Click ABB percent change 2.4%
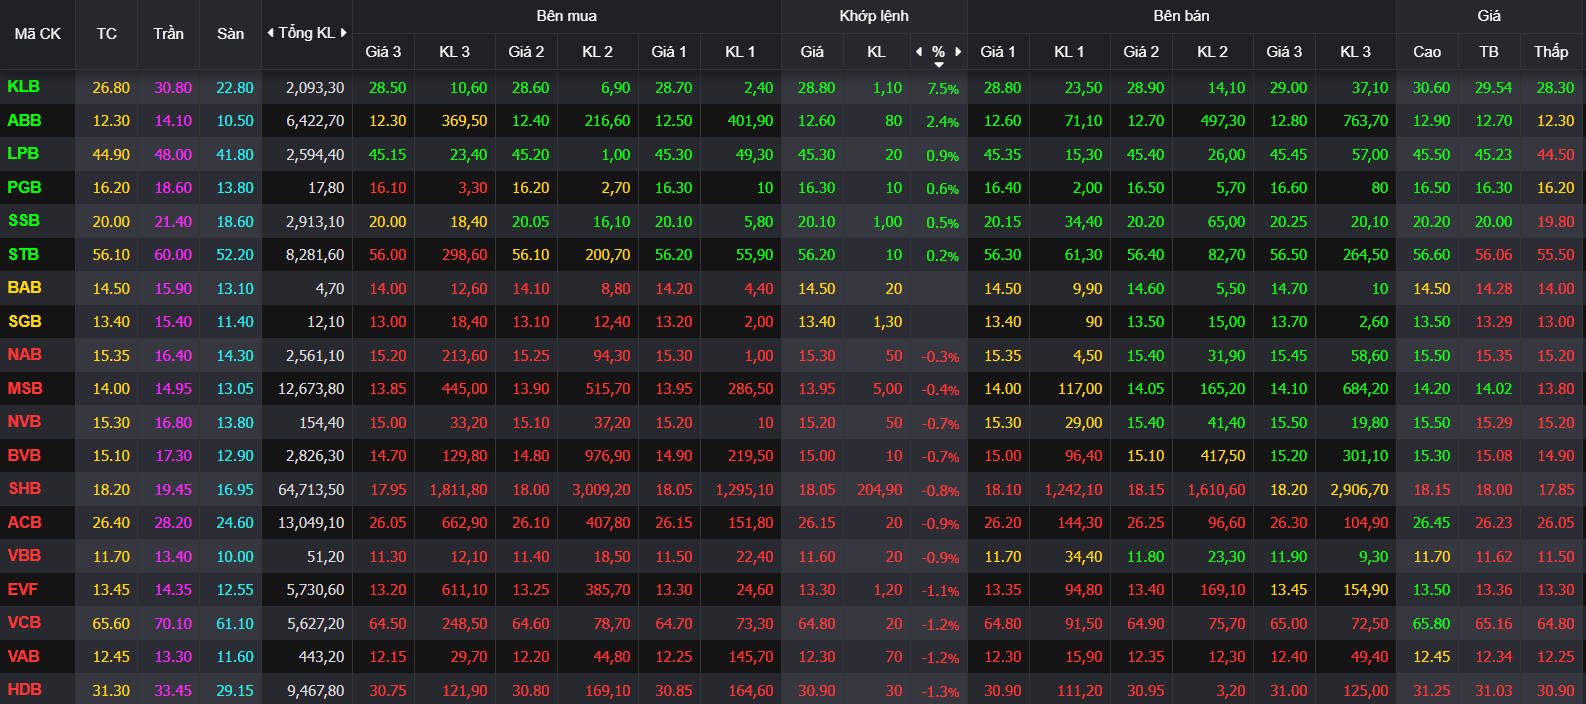This screenshot has width=1586, height=704. point(943,122)
